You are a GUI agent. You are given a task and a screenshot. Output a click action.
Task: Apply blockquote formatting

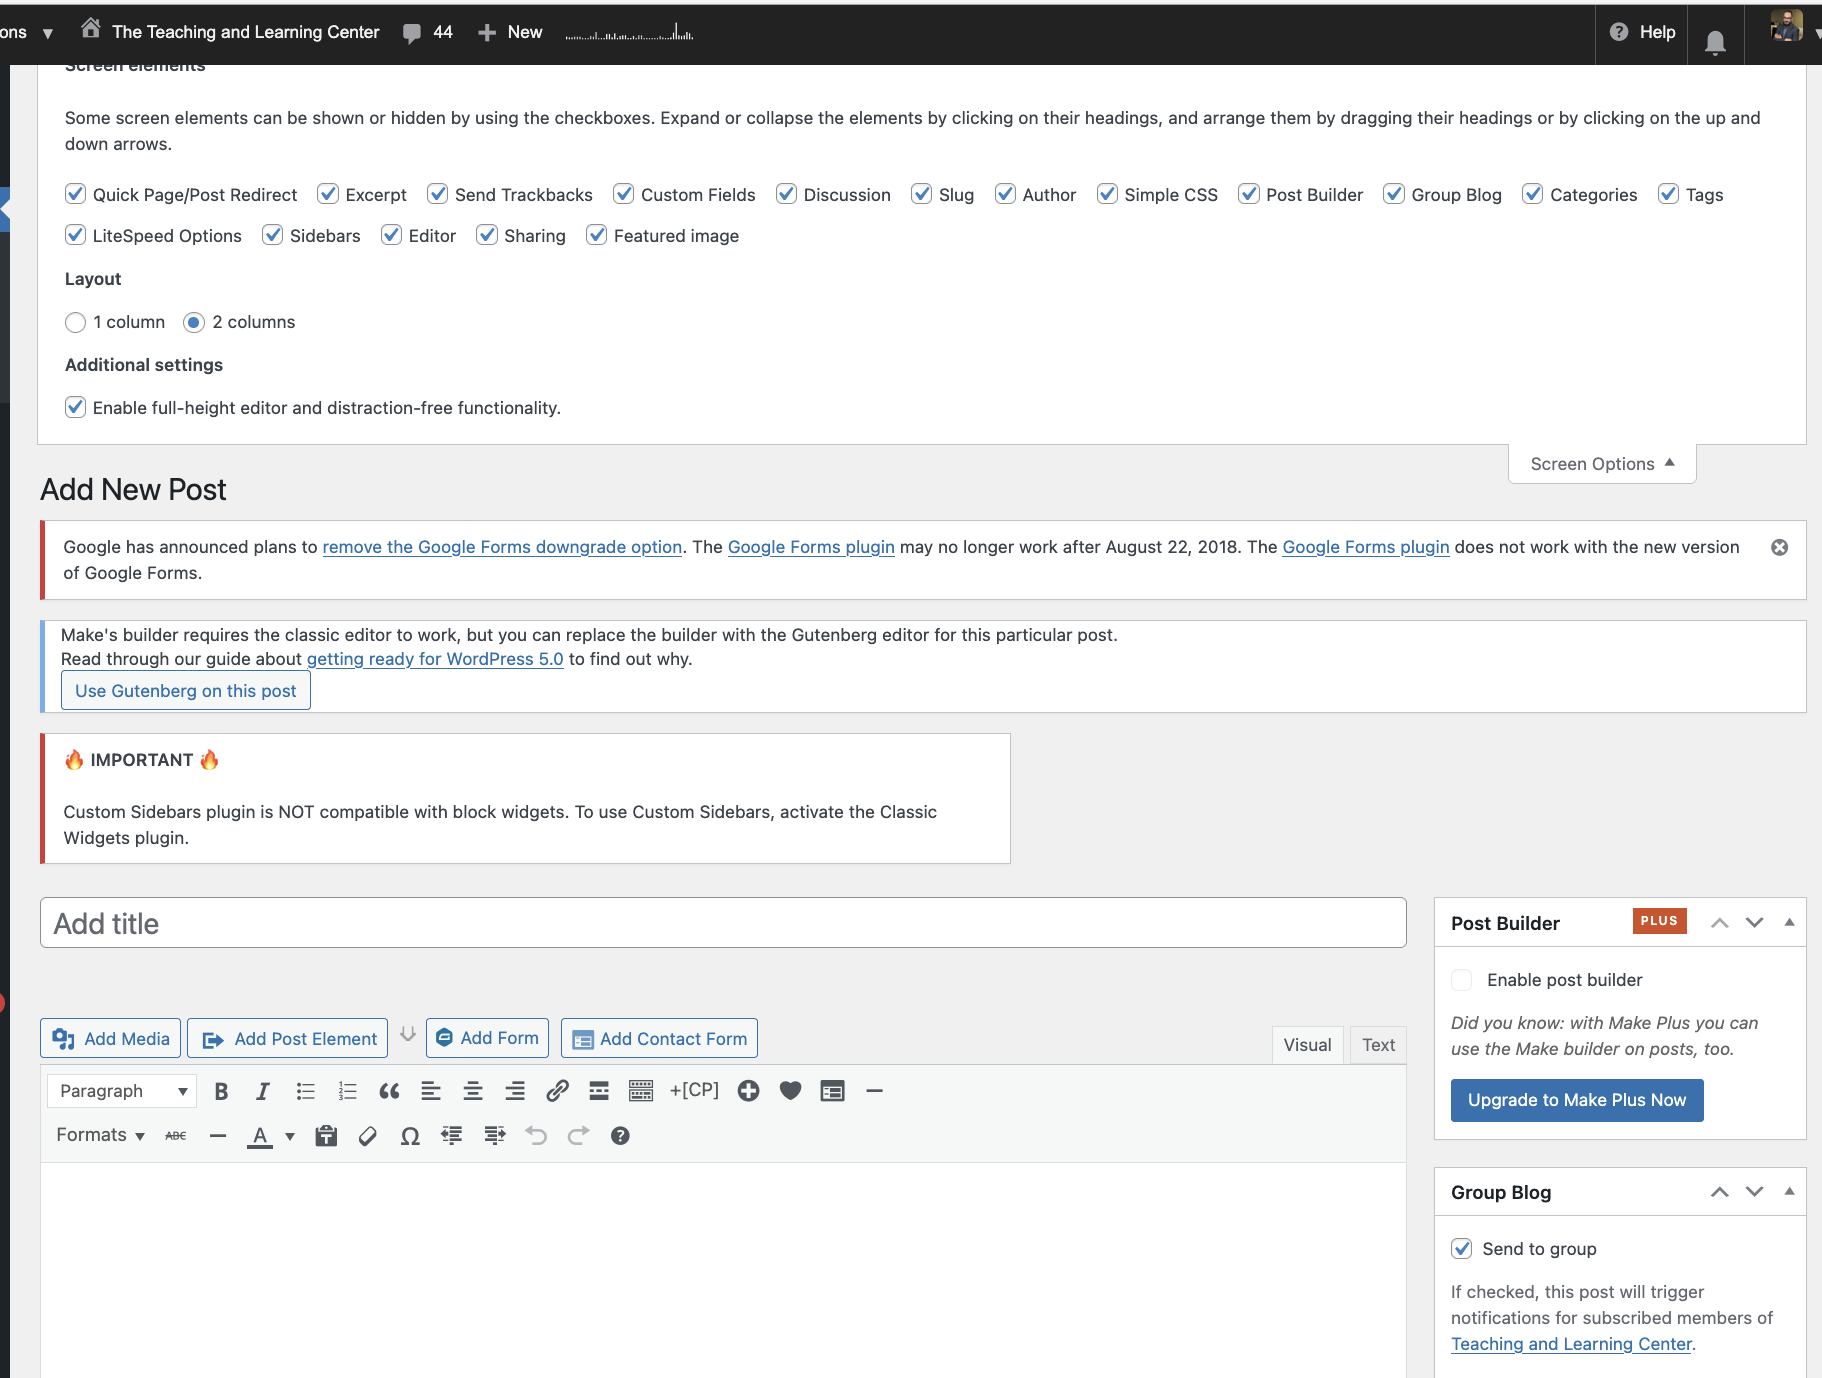389,1091
